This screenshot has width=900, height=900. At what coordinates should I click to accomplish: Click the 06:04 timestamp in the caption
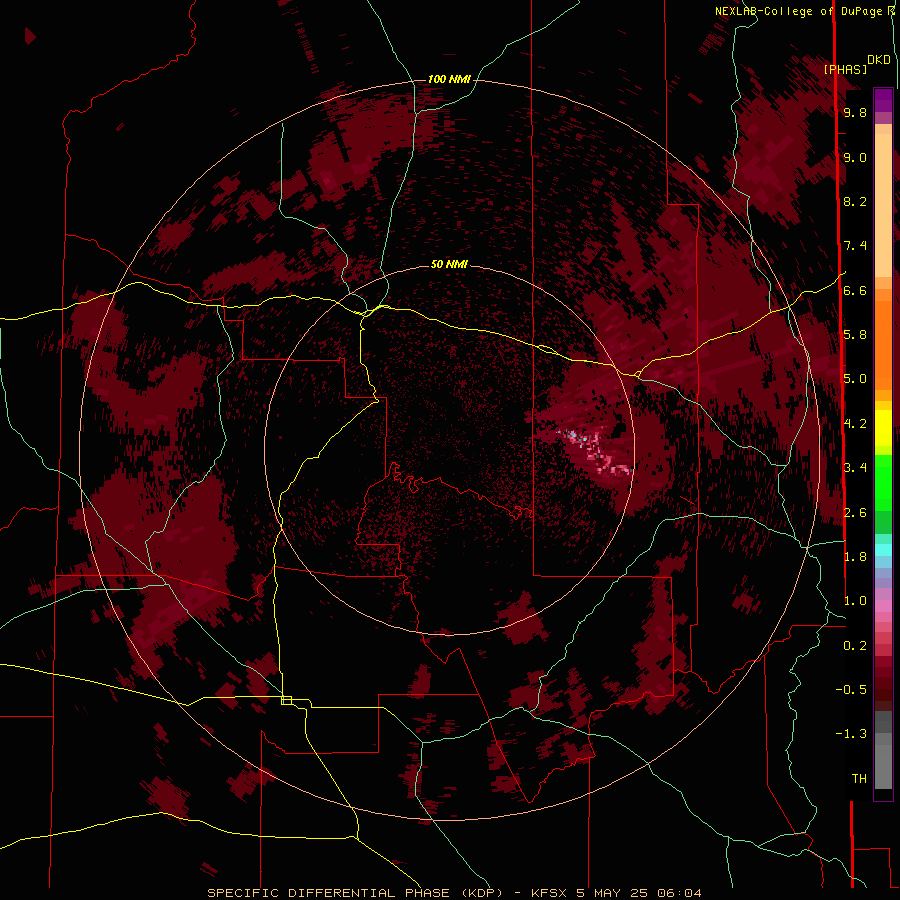click(680, 893)
